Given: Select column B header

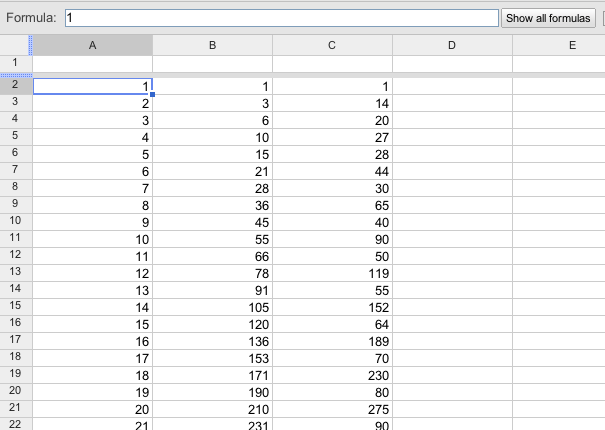Looking at the screenshot, I should (213, 45).
